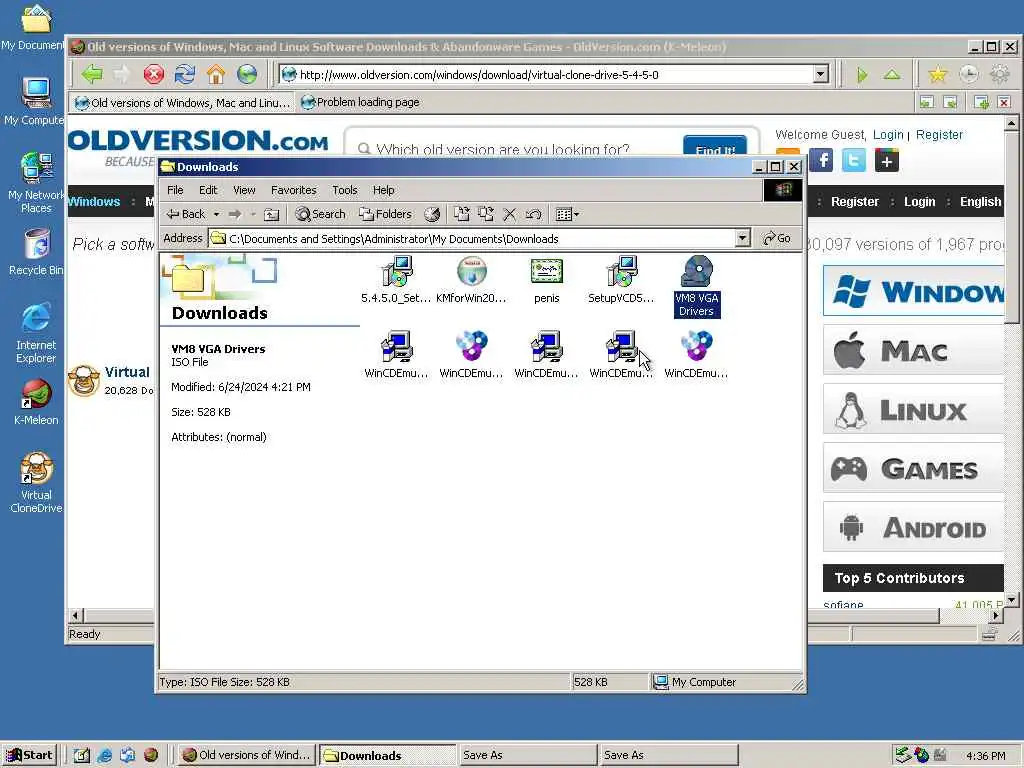Click the Register link next to Welcome Guest

tap(939, 135)
